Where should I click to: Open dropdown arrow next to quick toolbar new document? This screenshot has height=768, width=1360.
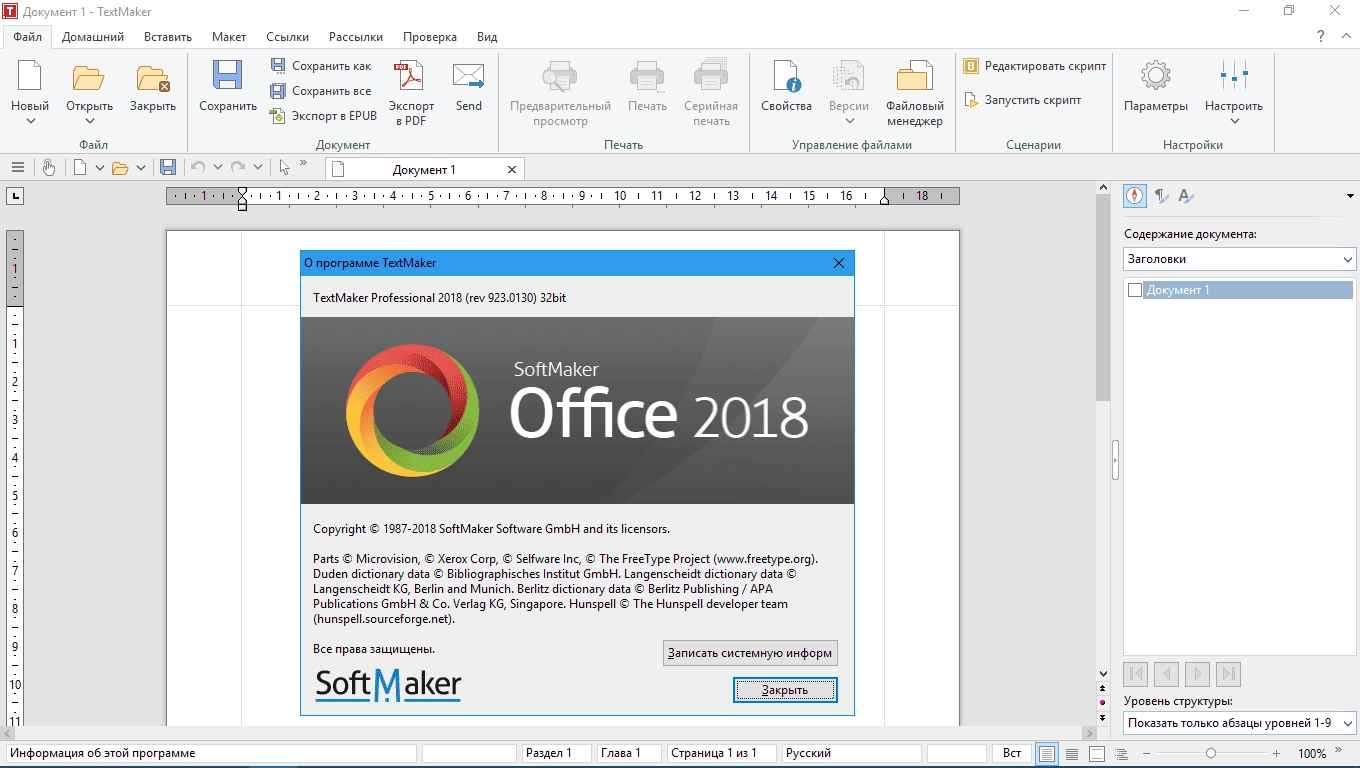click(x=99, y=168)
